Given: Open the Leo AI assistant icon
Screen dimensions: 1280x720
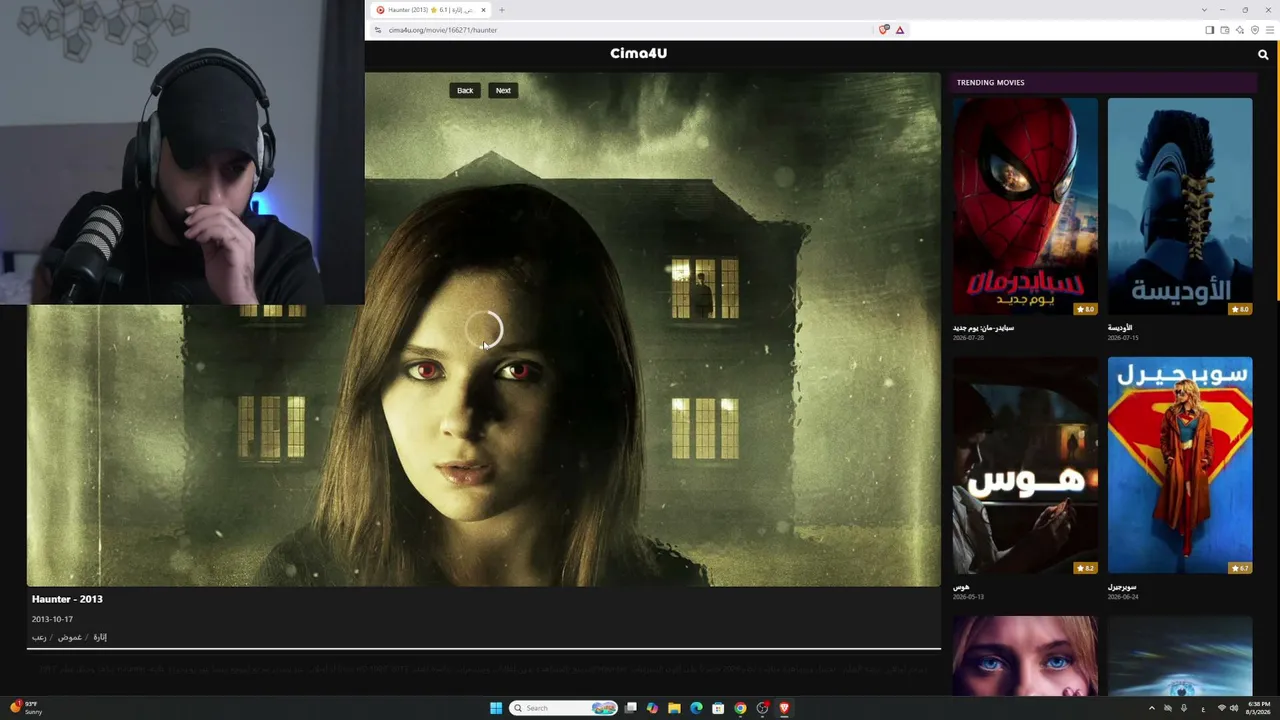Looking at the screenshot, I should [x=1240, y=30].
